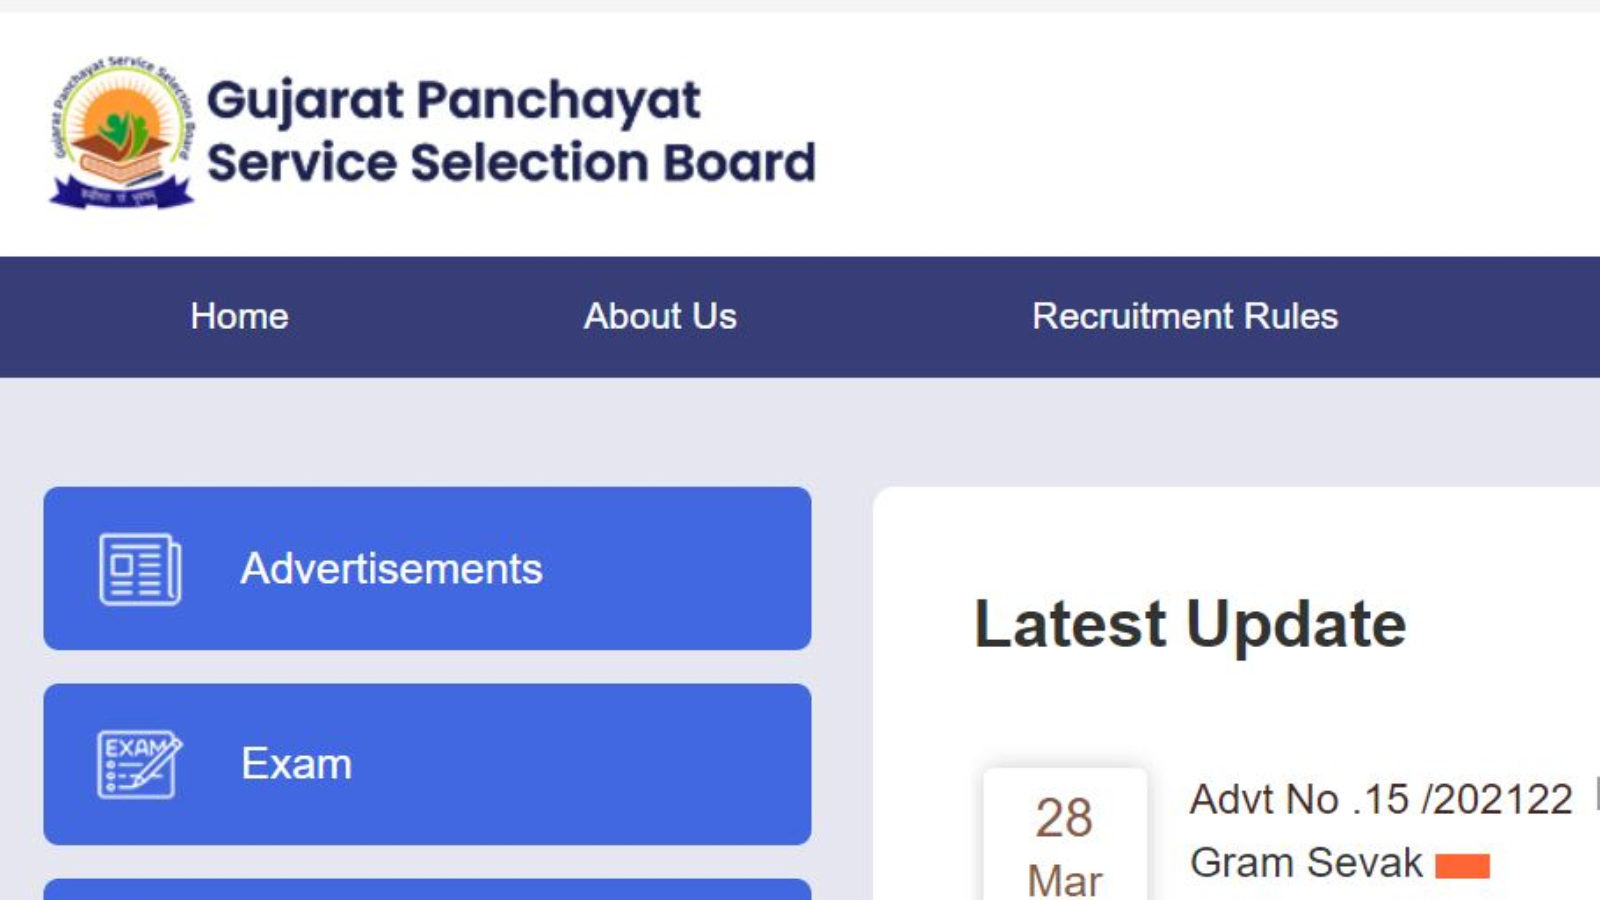Navigate to About Us
This screenshot has height=900, width=1600.
coord(659,317)
